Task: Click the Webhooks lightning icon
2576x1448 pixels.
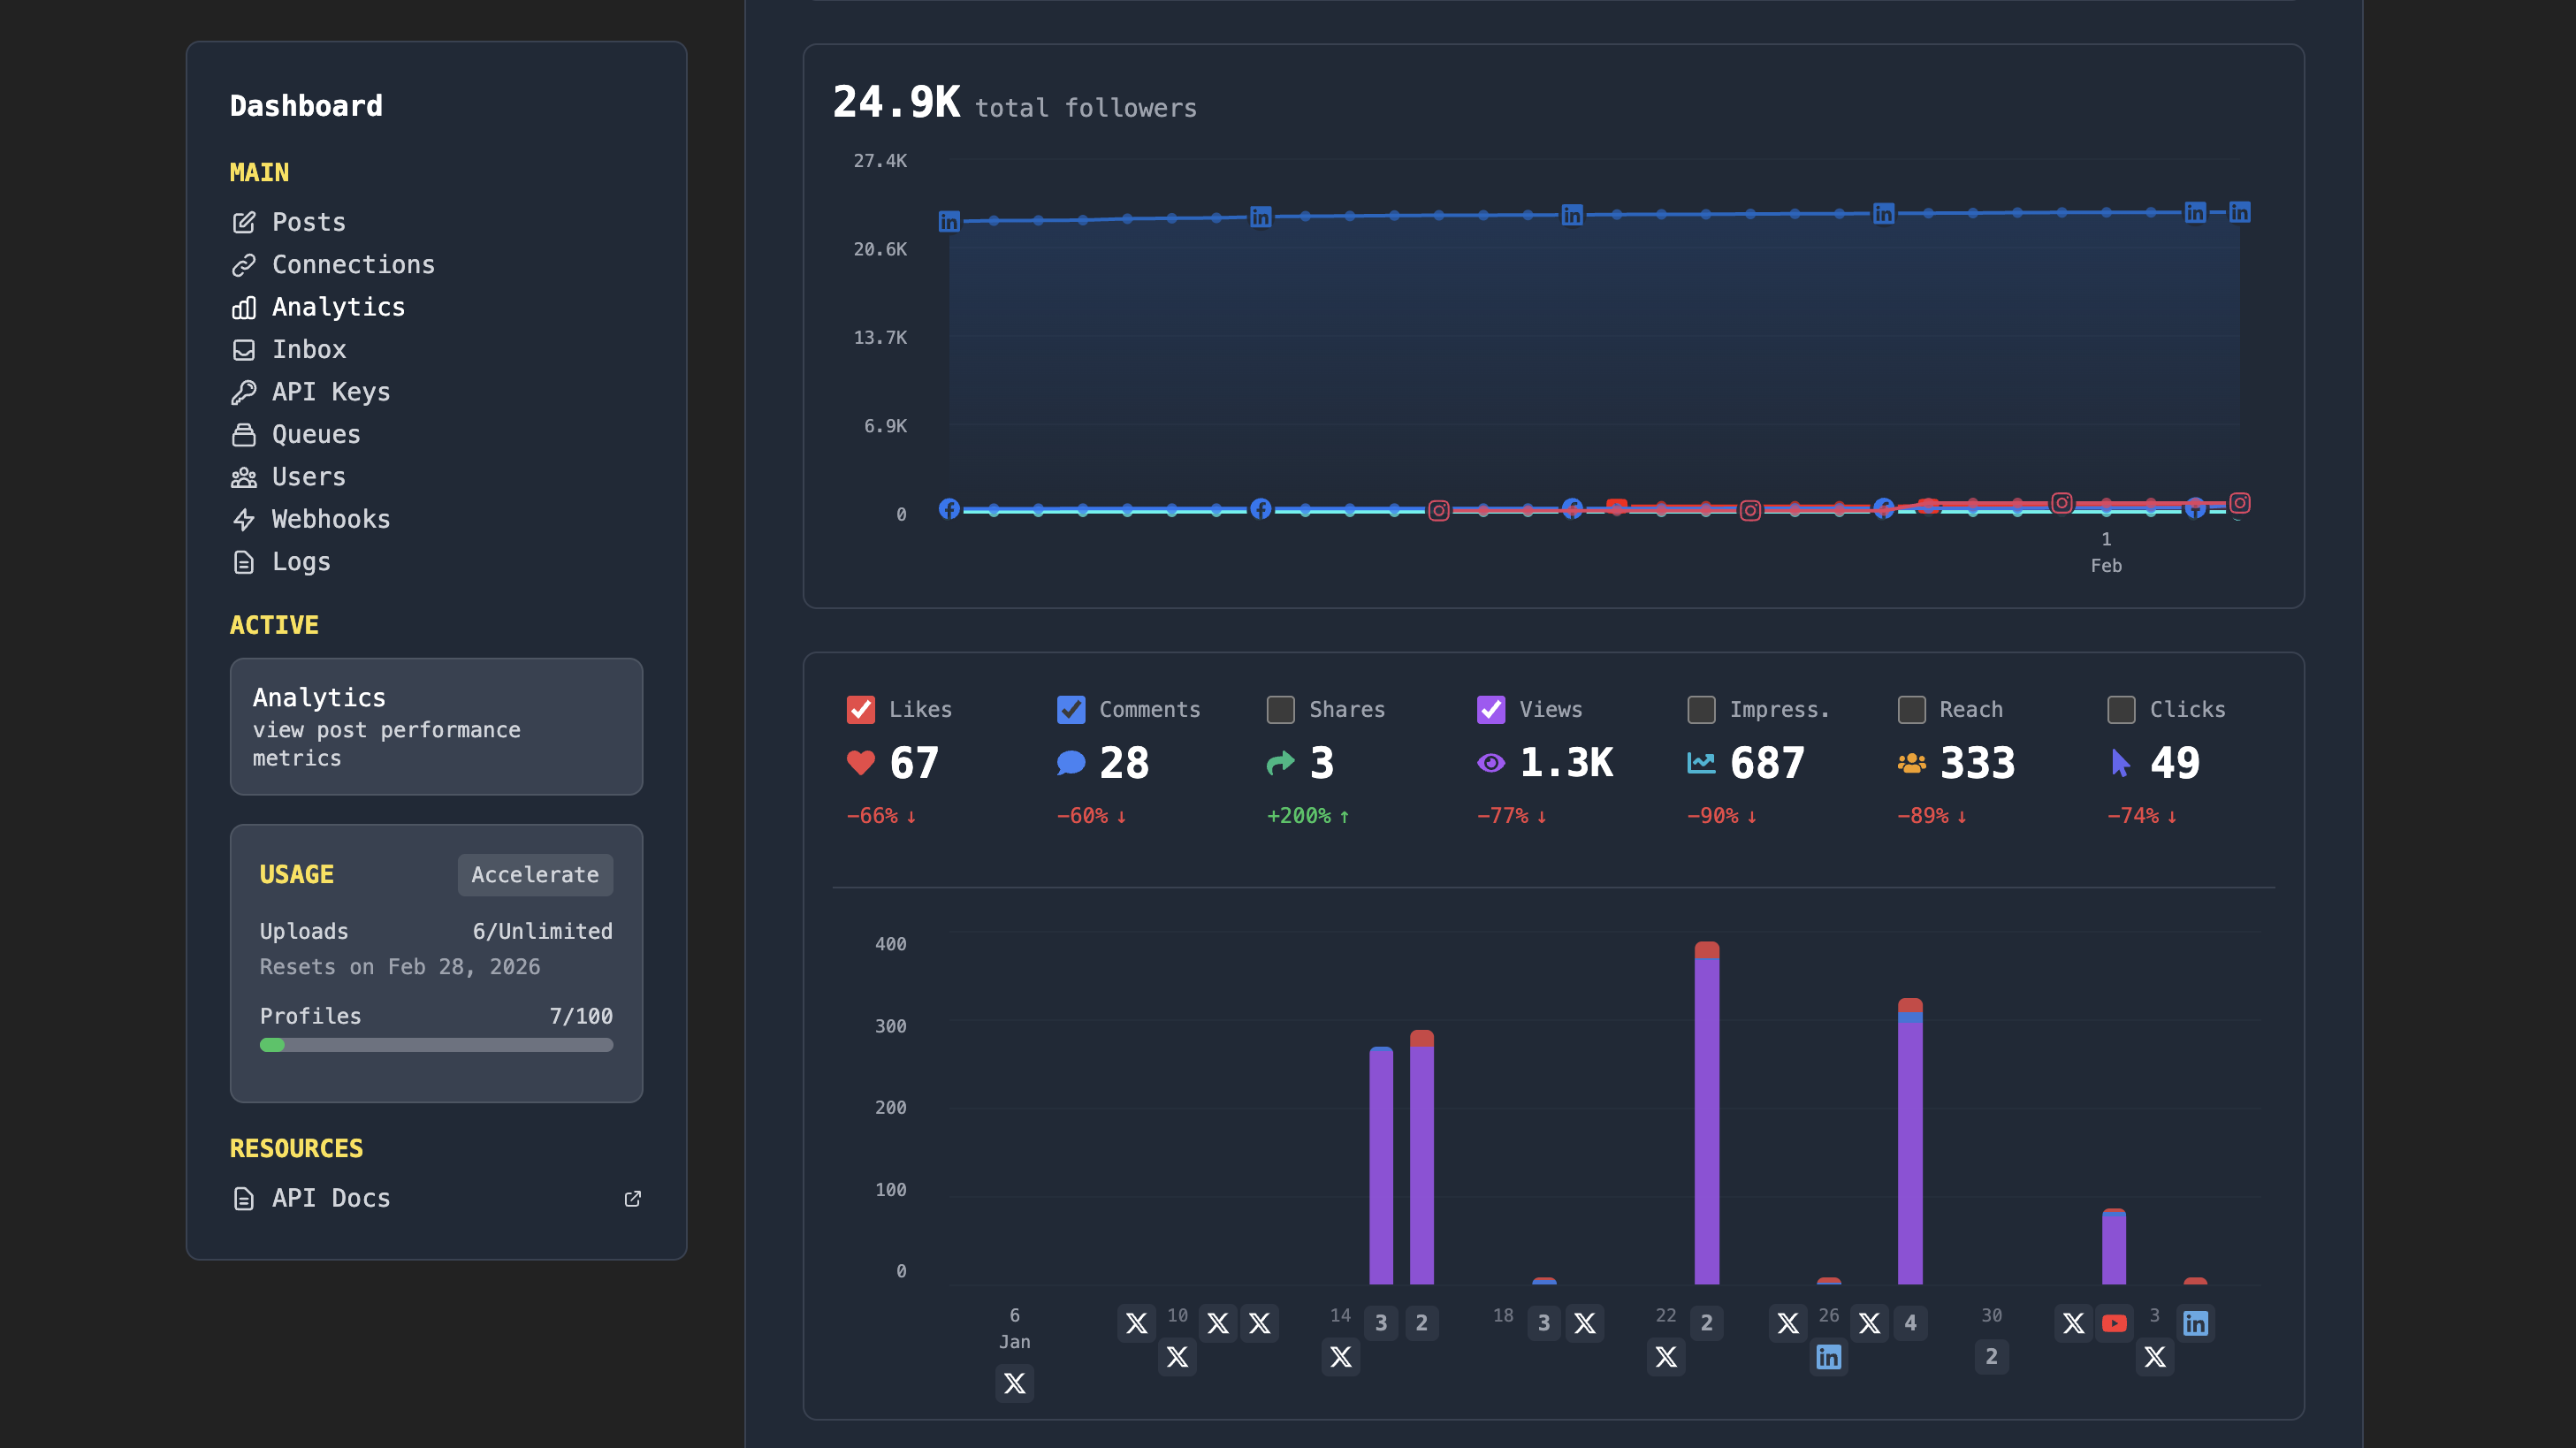Action: (243, 519)
